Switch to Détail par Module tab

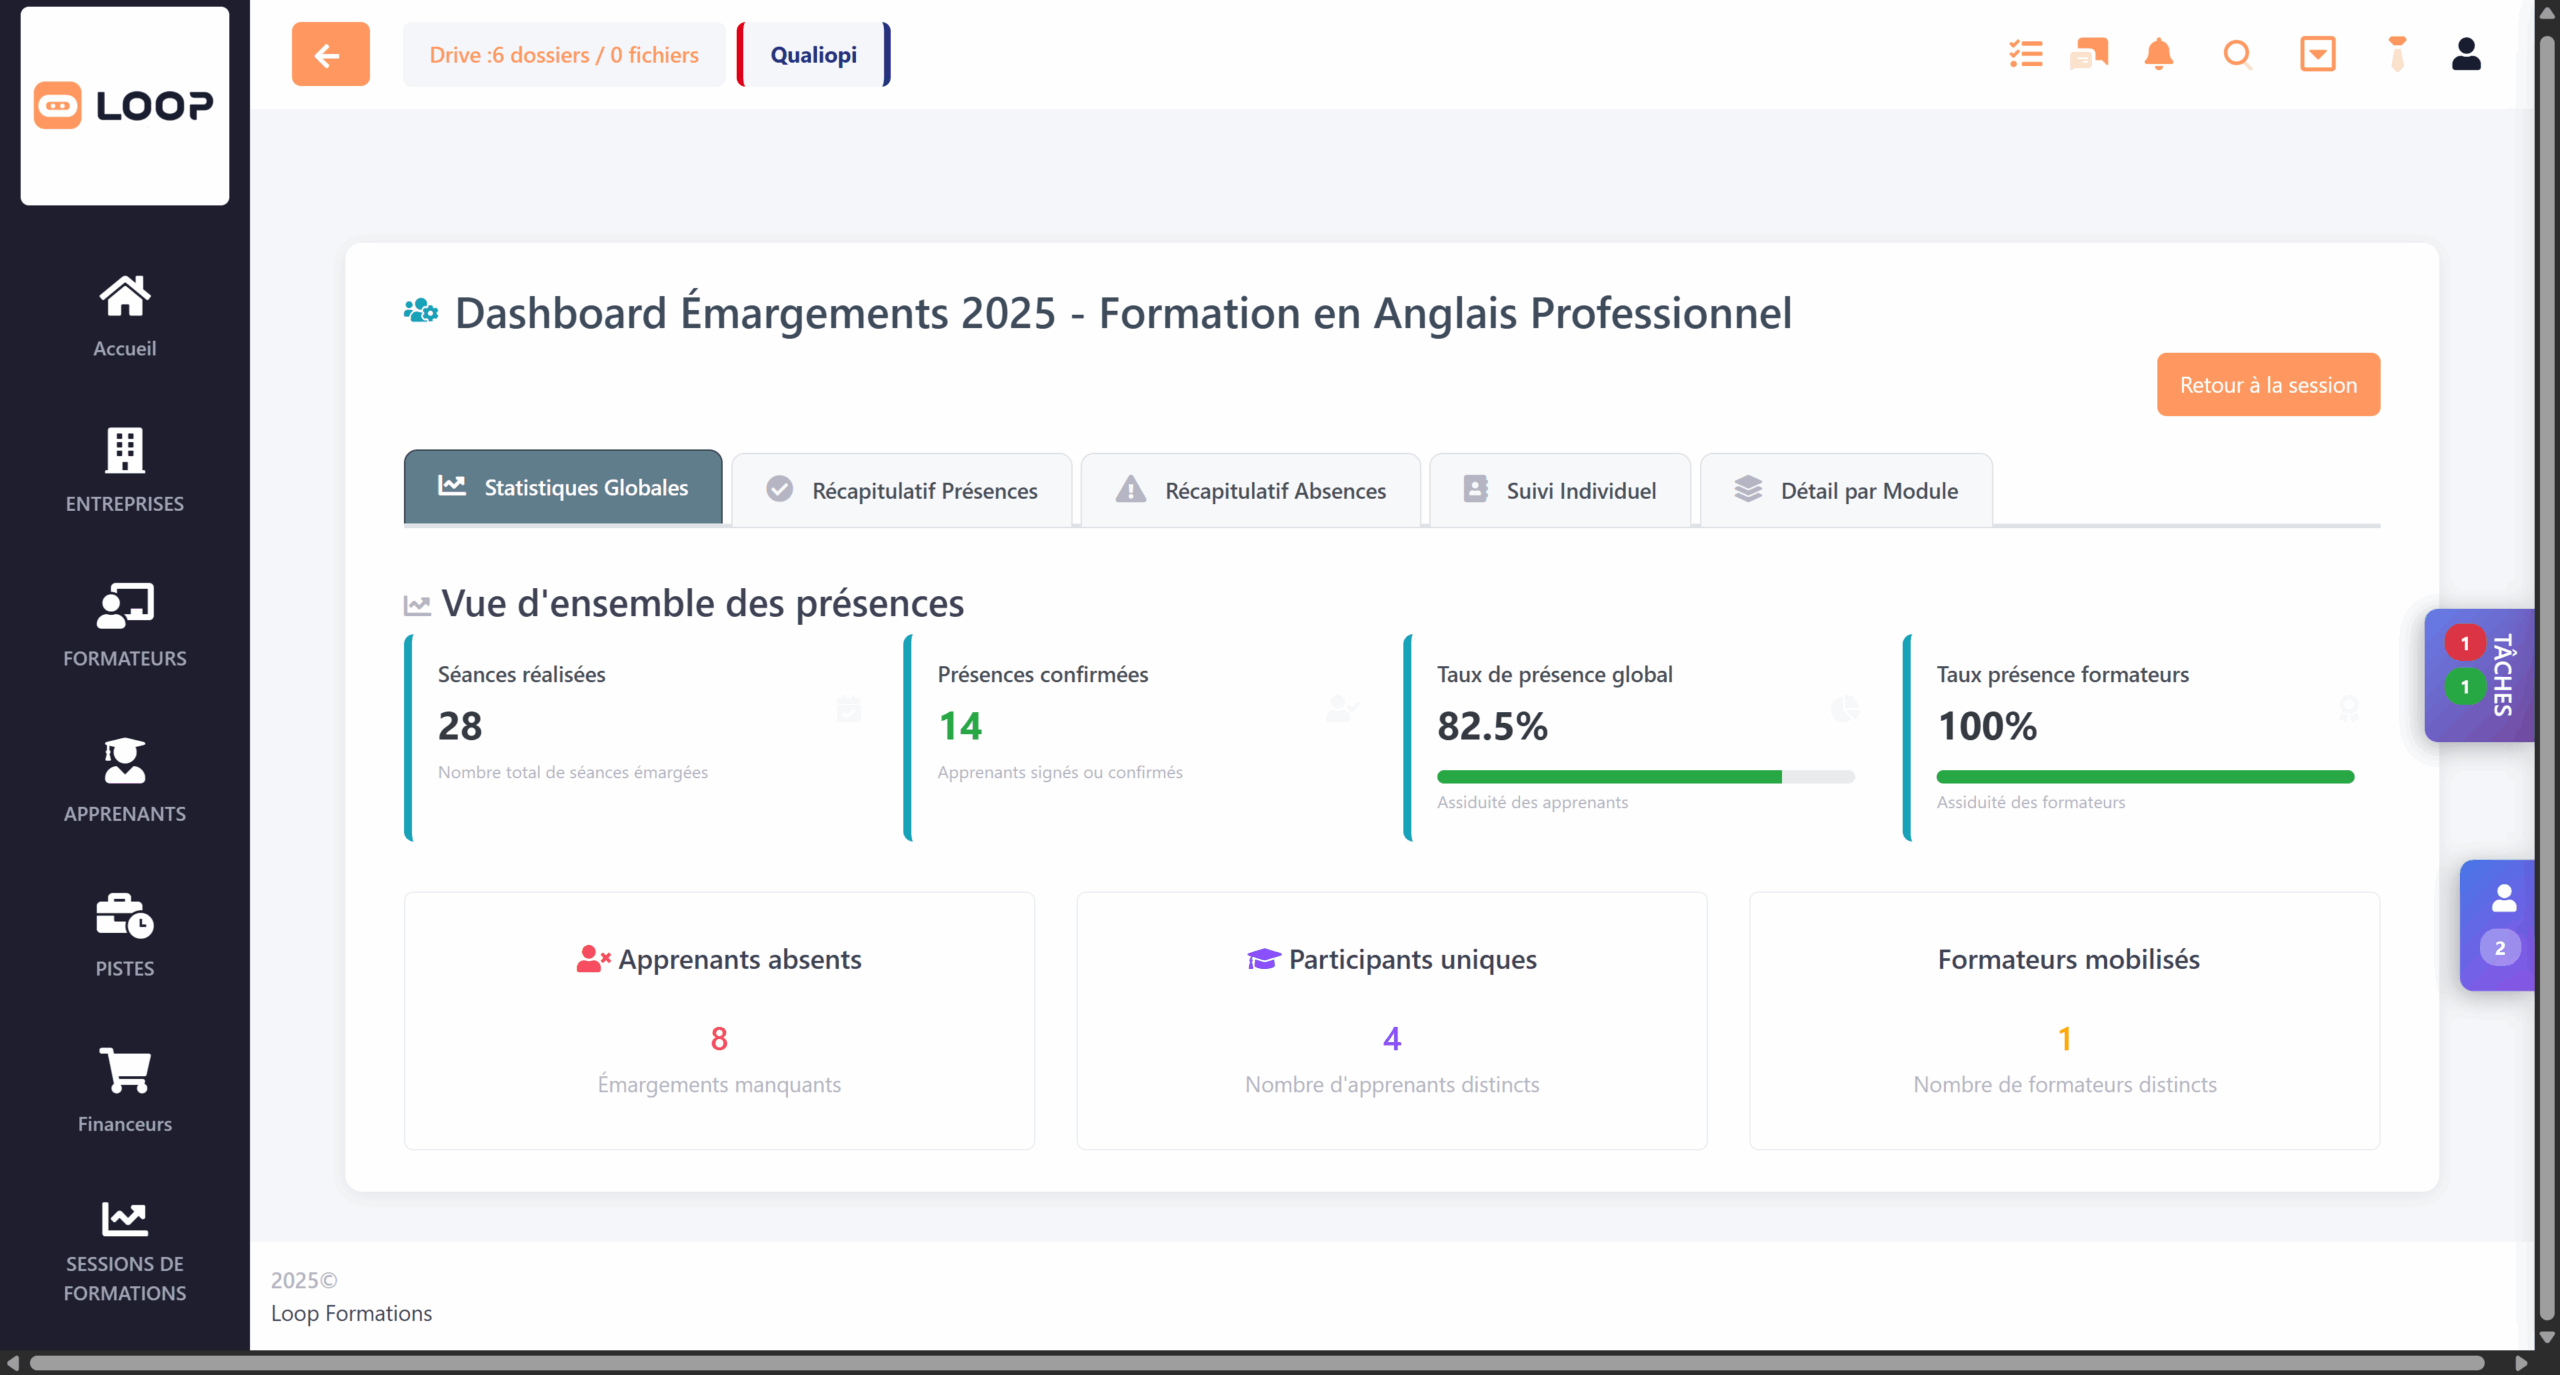1846,490
